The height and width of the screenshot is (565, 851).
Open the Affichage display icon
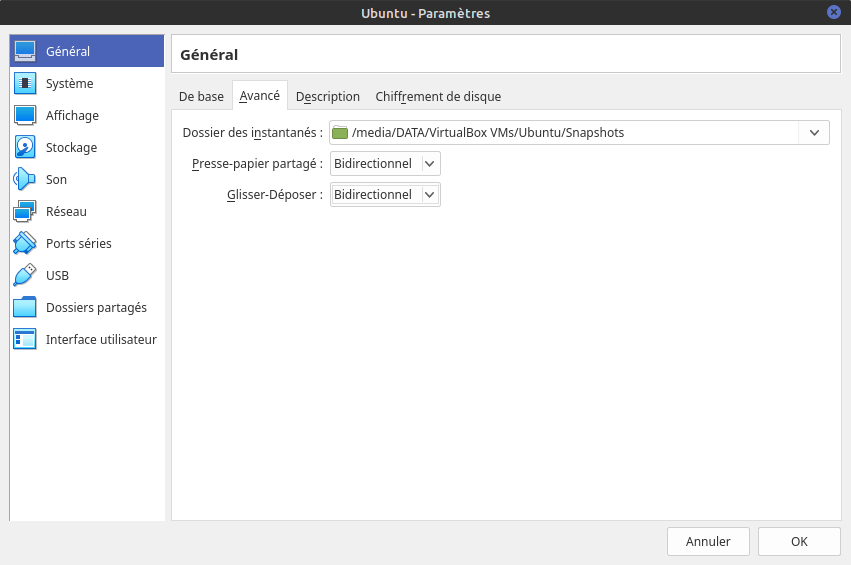coord(25,115)
